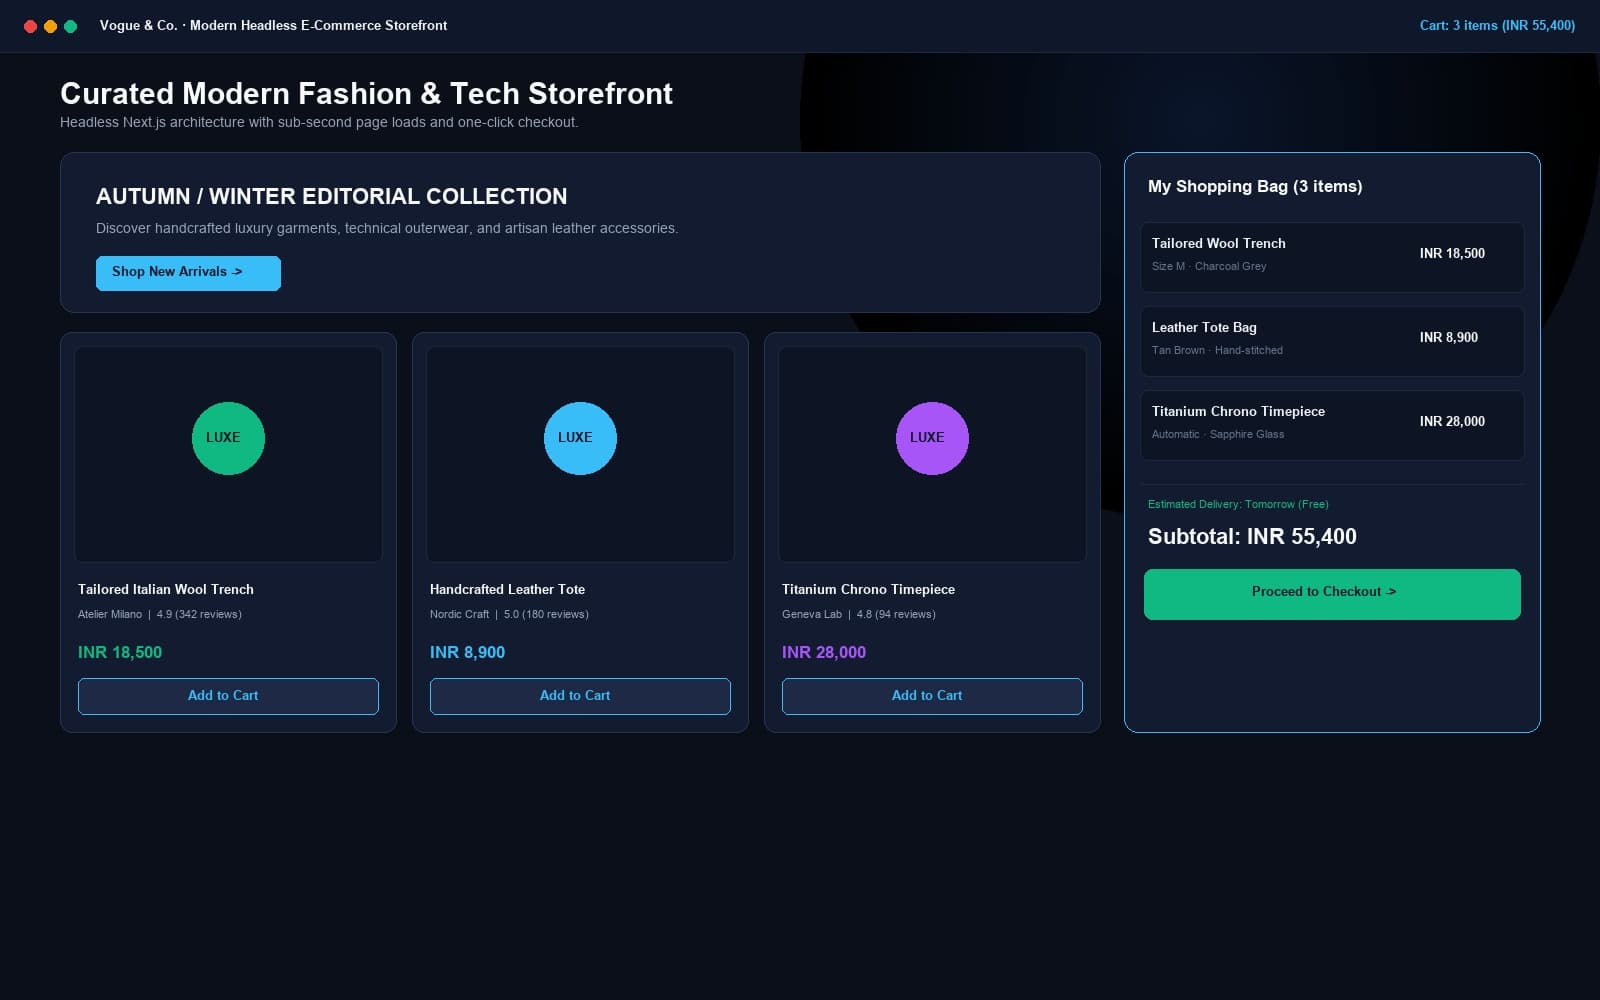Click the green LUXE badge on Wool Trench
Image resolution: width=1600 pixels, height=1000 pixels.
[228, 438]
